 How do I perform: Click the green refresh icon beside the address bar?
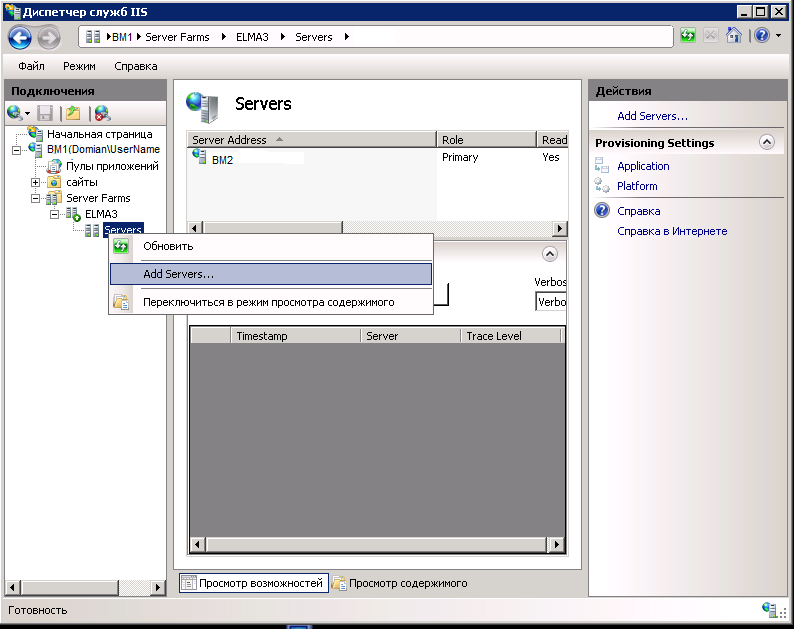tap(688, 36)
